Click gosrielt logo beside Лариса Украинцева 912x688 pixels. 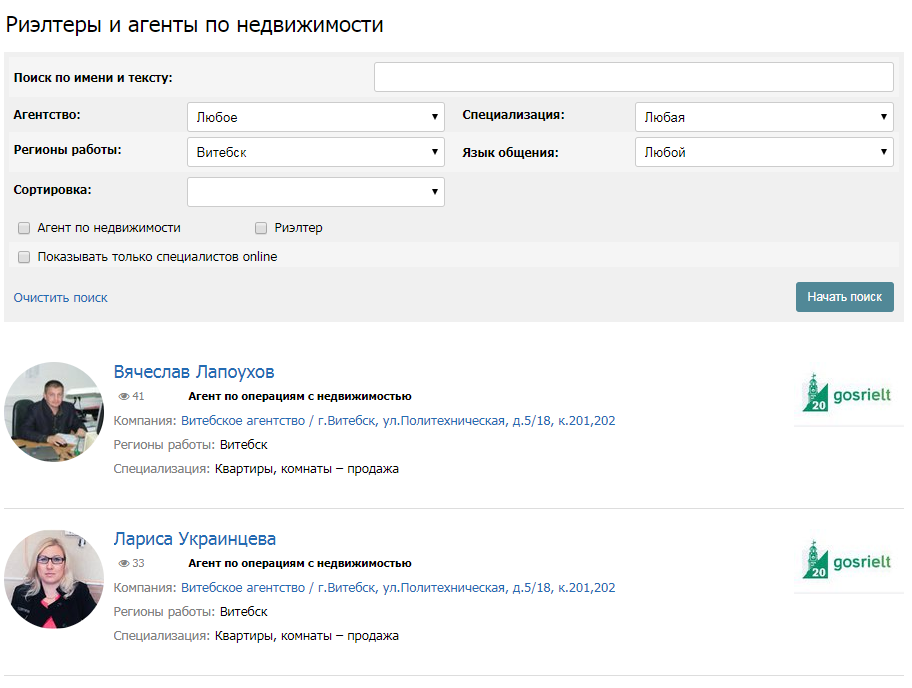[x=848, y=561]
